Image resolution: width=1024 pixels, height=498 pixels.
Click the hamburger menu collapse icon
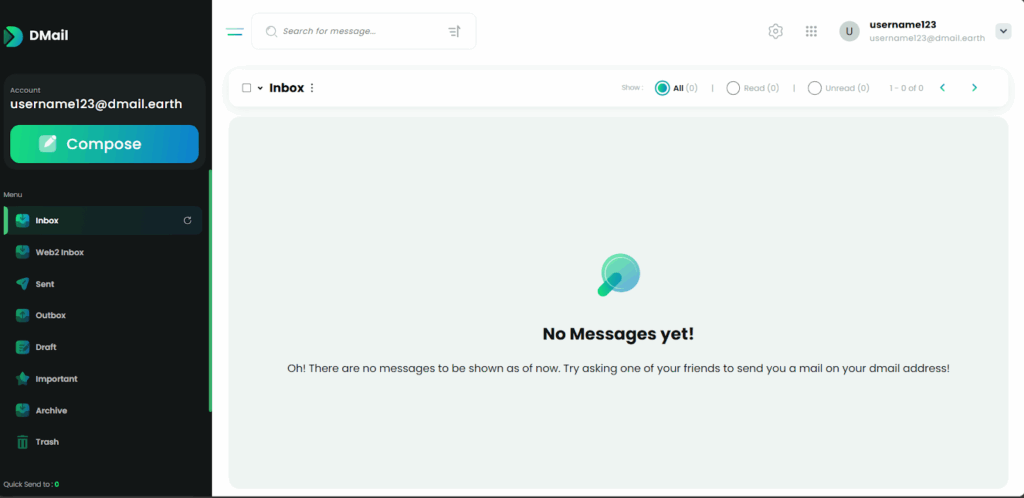pyautogui.click(x=235, y=32)
